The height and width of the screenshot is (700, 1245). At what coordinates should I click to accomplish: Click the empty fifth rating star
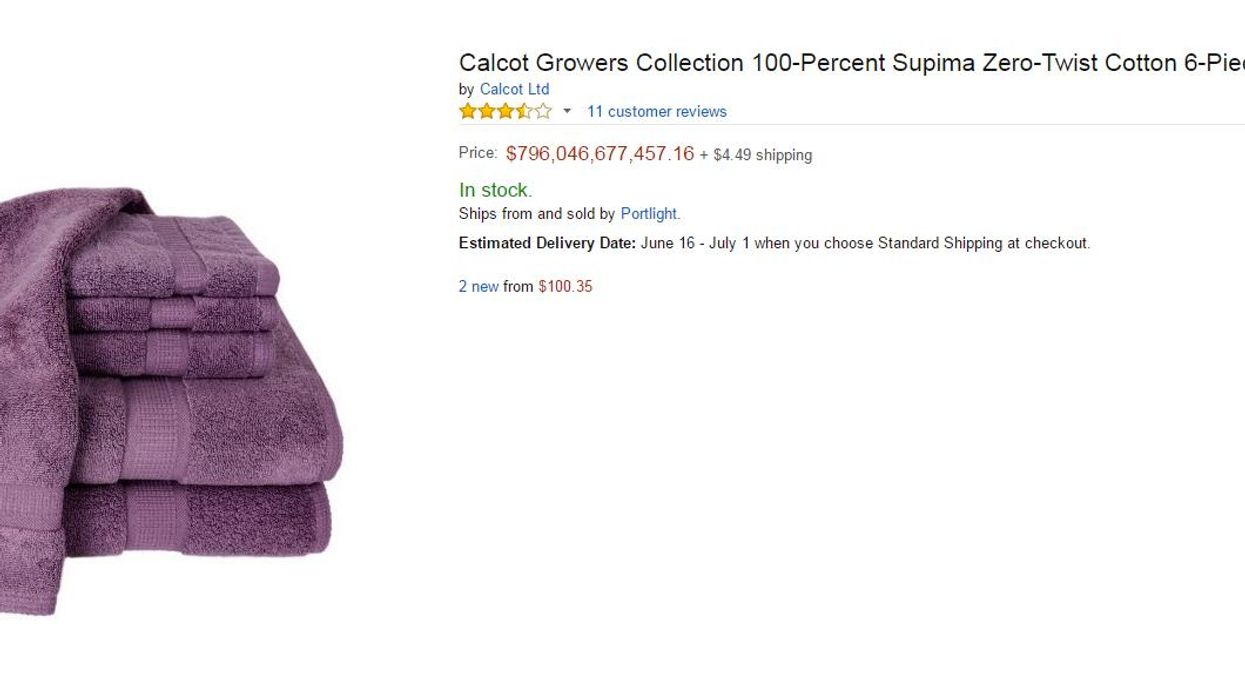pos(542,111)
